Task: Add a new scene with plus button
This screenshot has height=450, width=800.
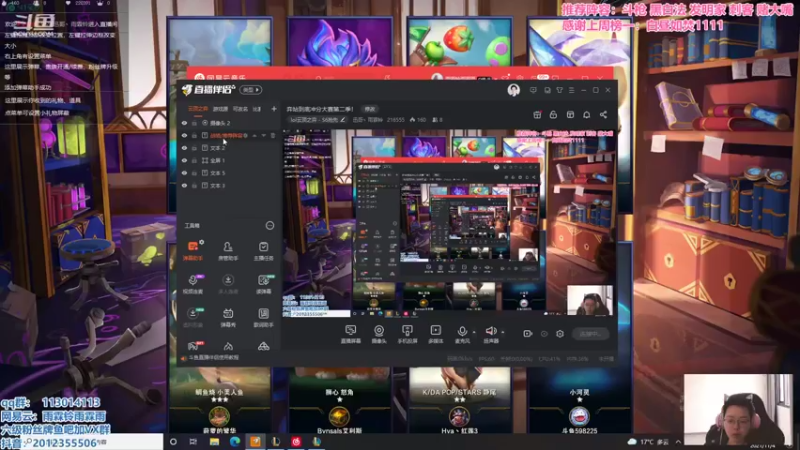Action: tap(274, 109)
